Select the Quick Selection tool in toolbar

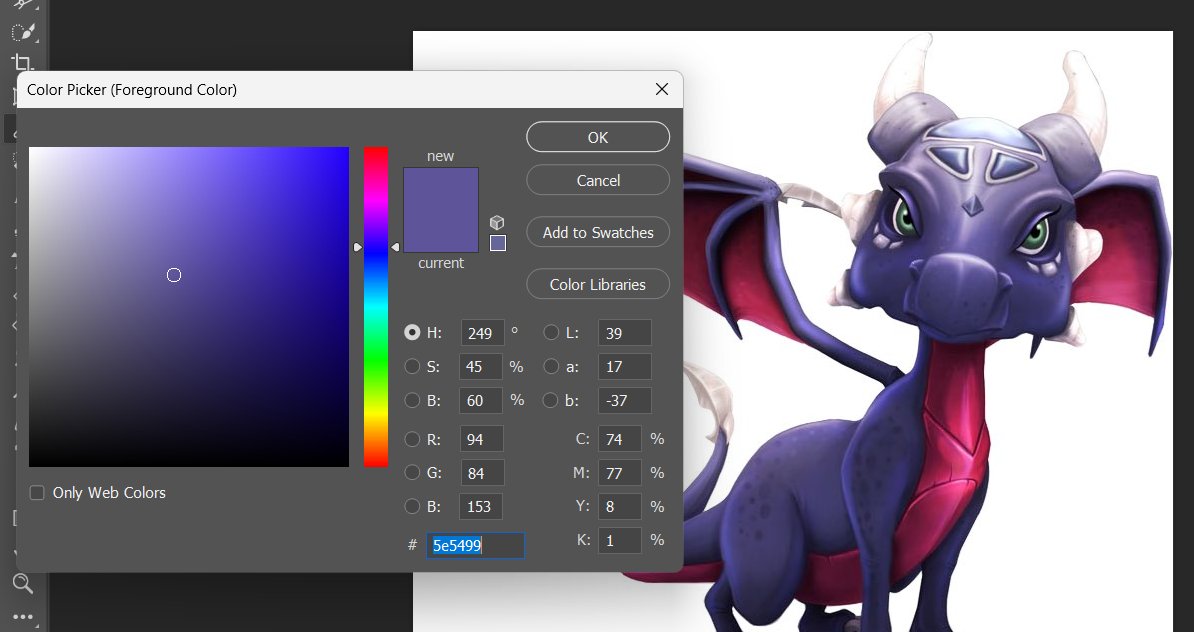(x=24, y=33)
